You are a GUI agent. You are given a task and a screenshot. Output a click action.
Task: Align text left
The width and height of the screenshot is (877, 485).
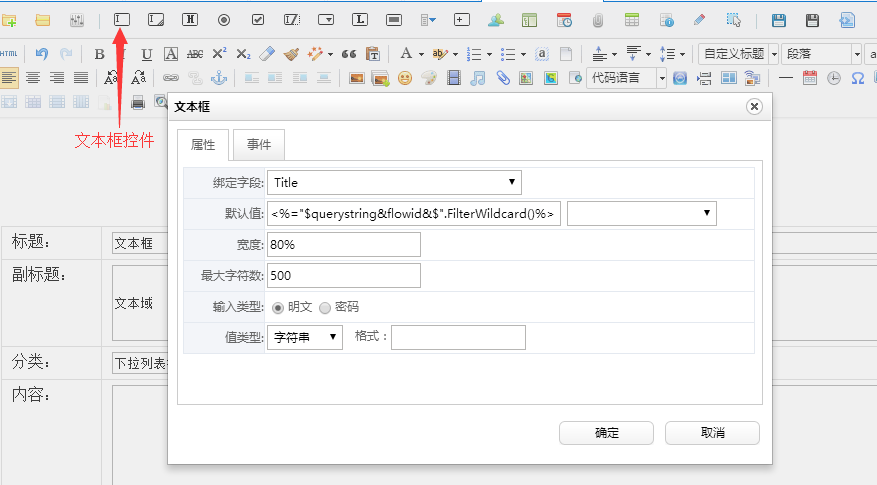(9, 78)
